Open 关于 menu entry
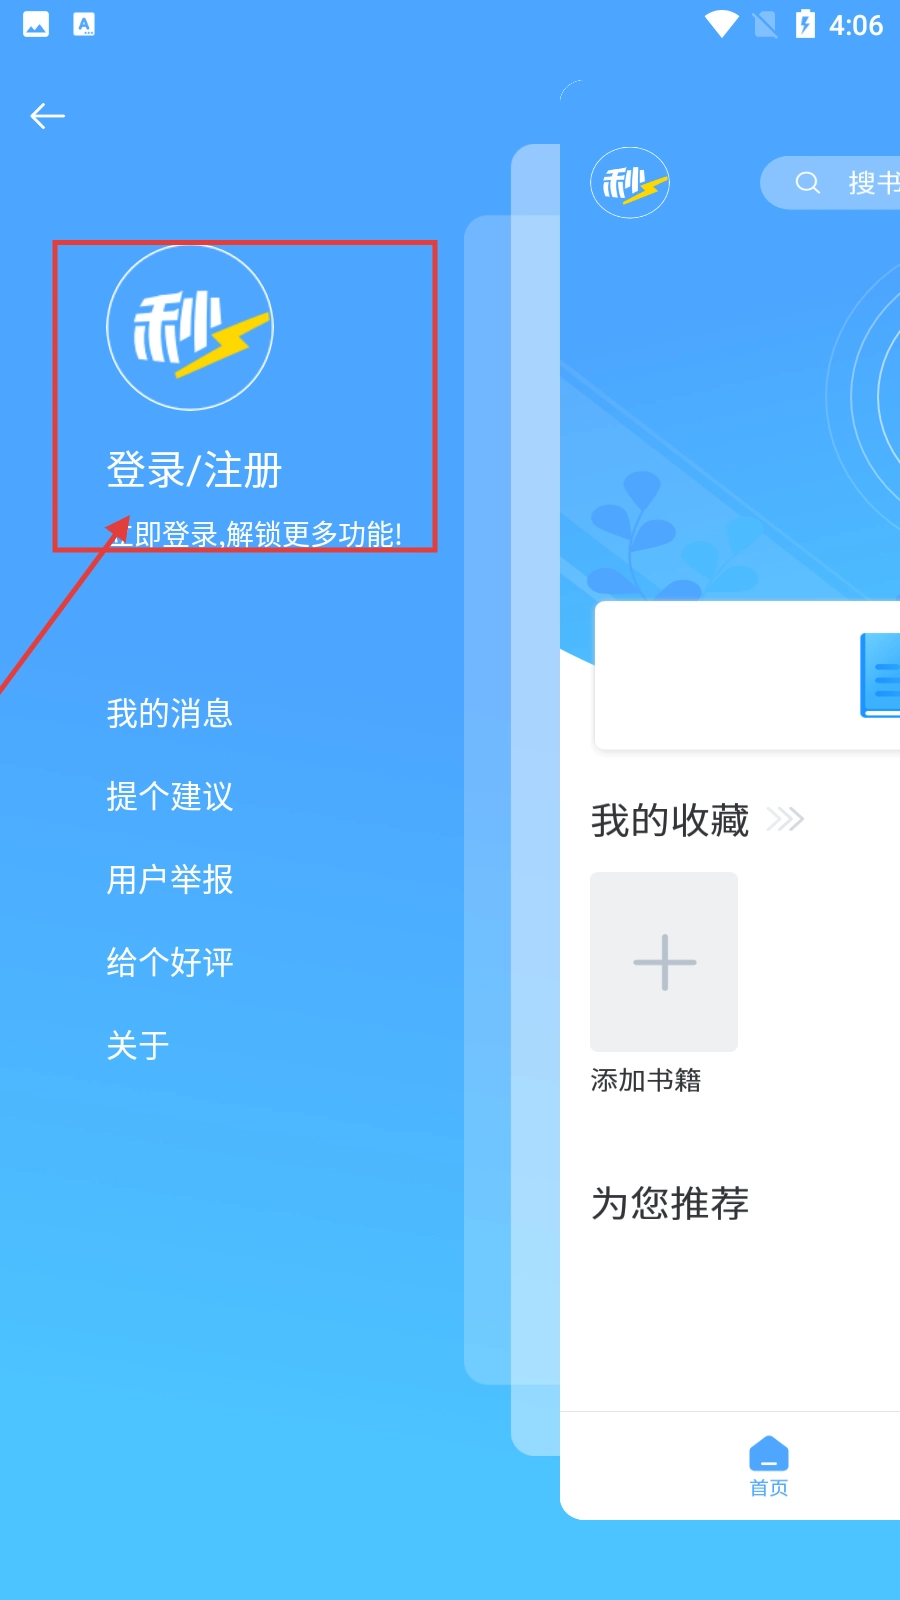The height and width of the screenshot is (1600, 900). pos(138,1046)
